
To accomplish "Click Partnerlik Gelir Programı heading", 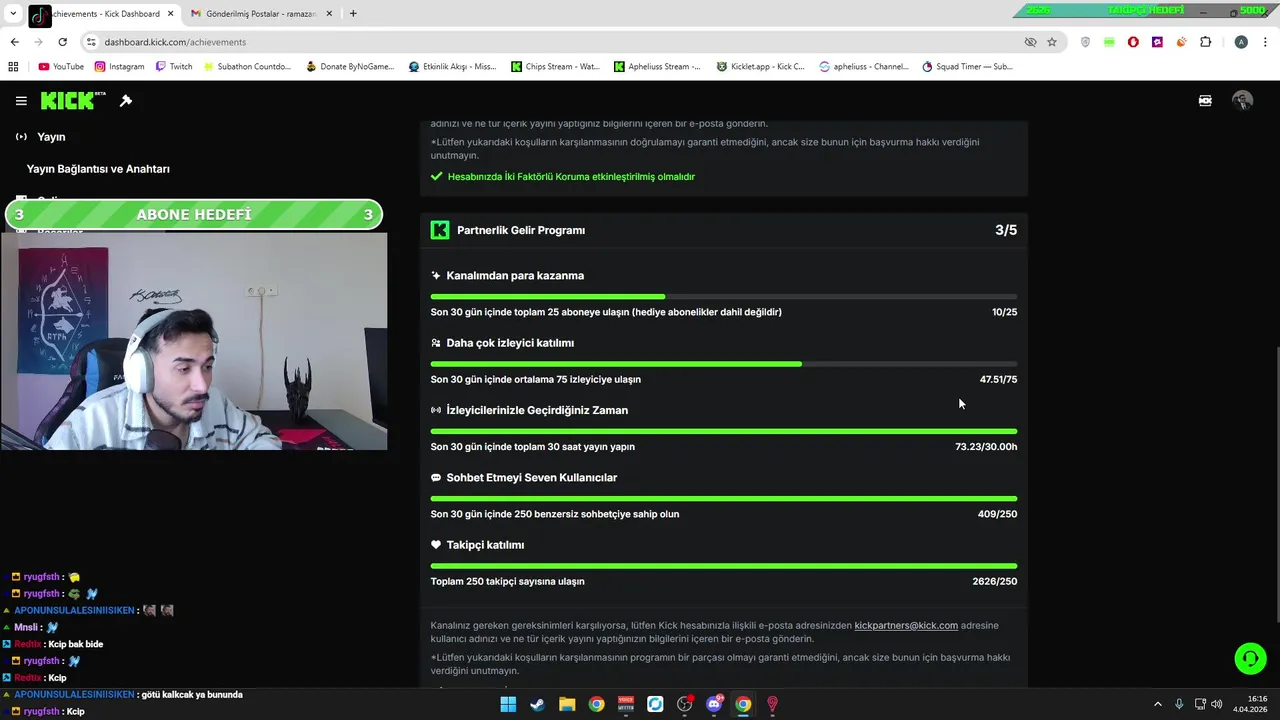I will [x=521, y=230].
